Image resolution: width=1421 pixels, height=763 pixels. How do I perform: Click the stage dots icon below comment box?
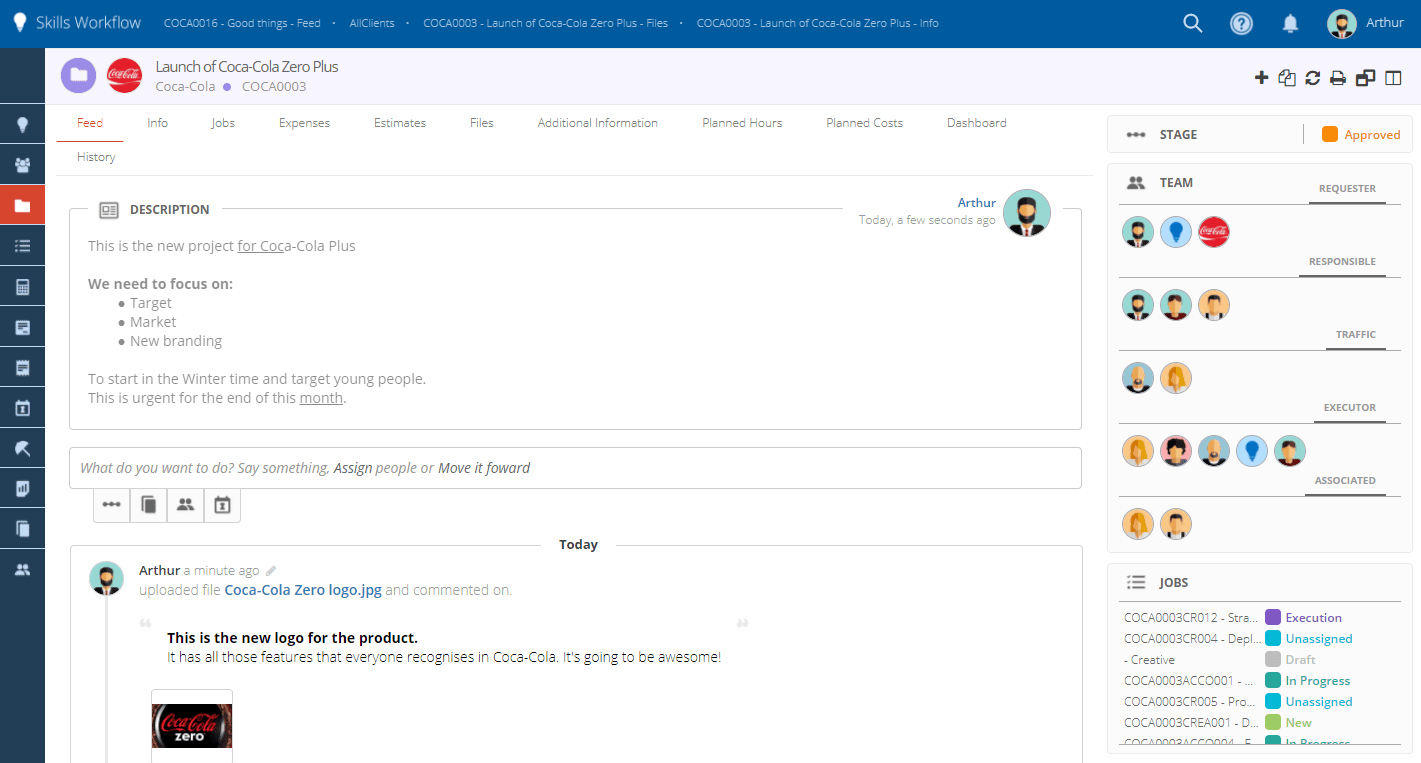[112, 505]
